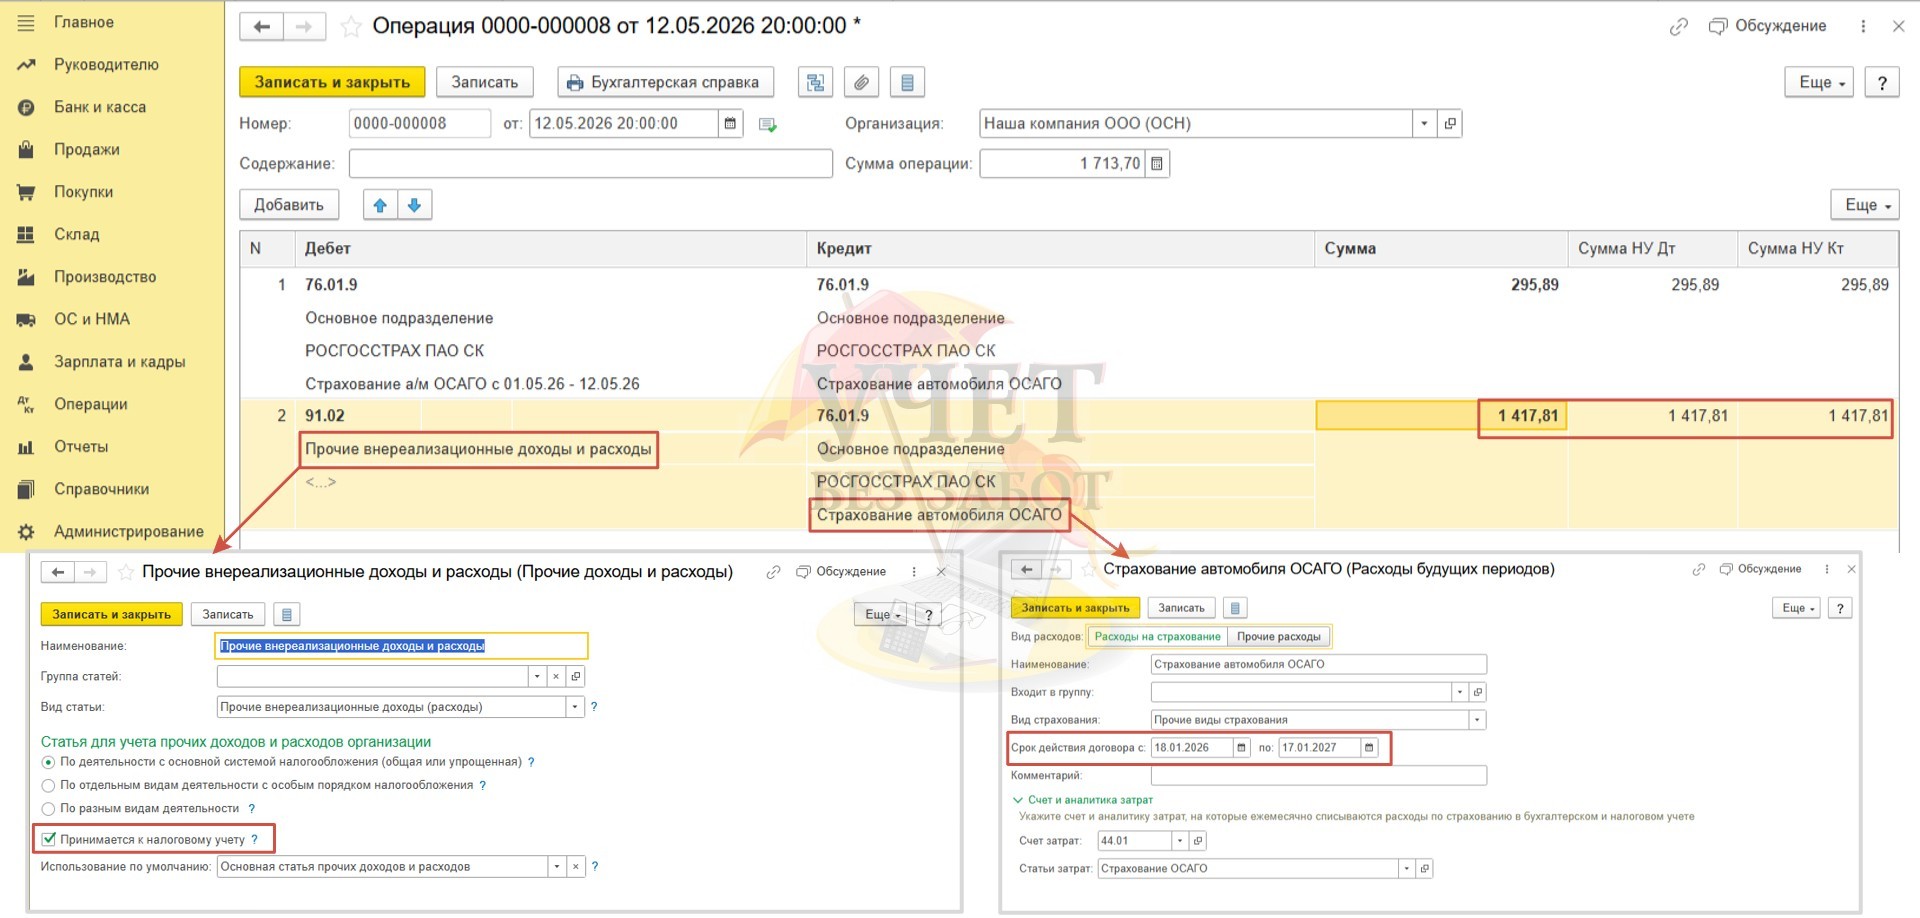Open the Вид статьи dropdown

575,707
